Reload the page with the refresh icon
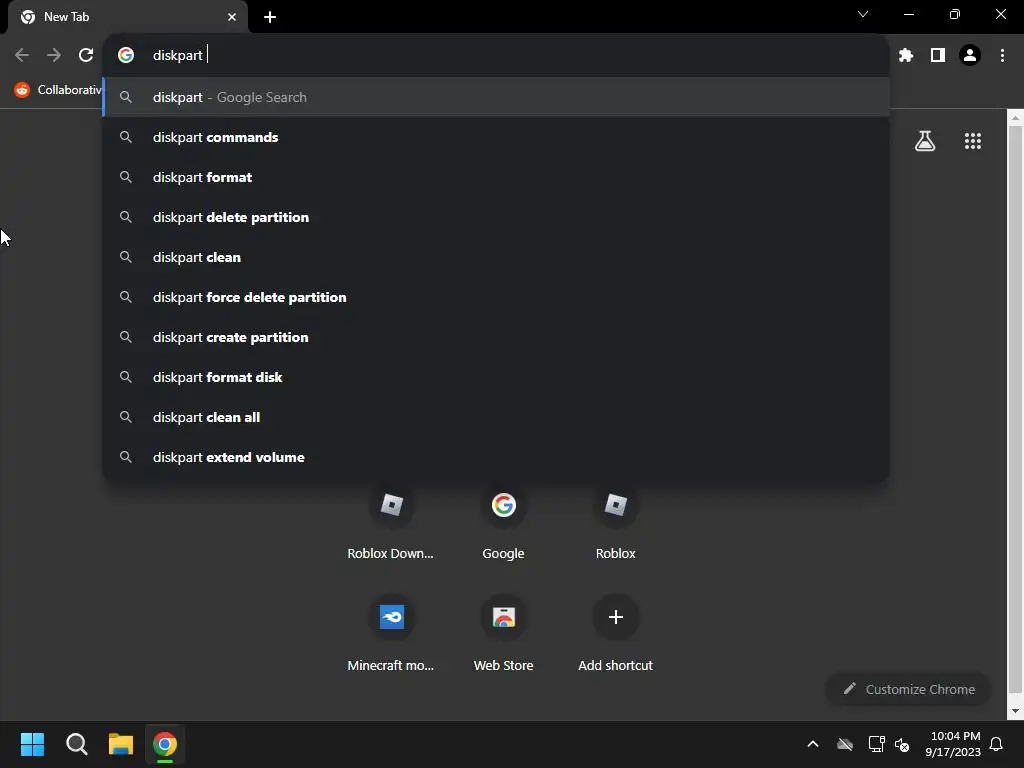 [86, 55]
